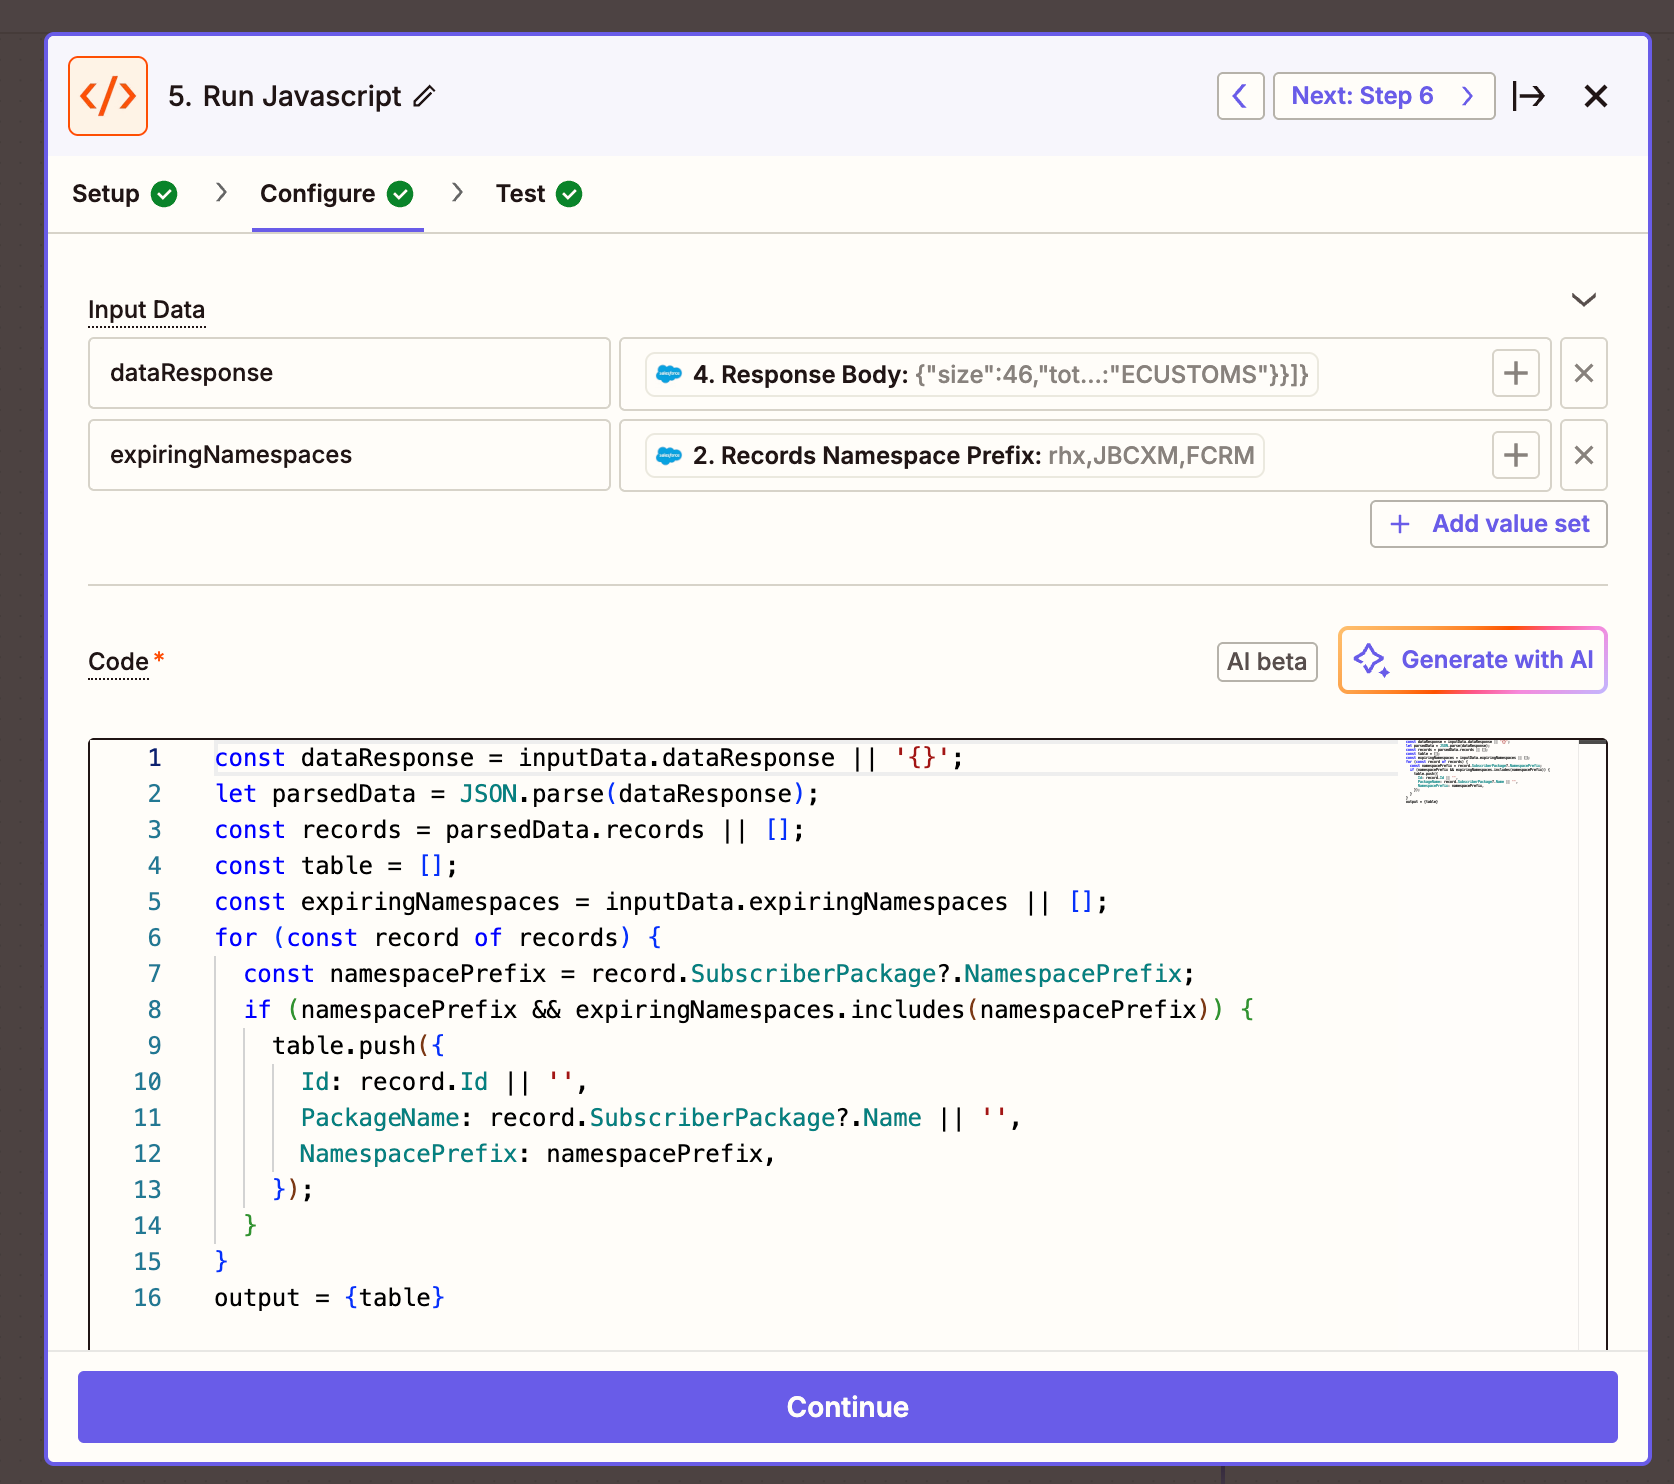Click code line 5 expiringNamespaces declaration
The image size is (1674, 1484).
pos(661,902)
